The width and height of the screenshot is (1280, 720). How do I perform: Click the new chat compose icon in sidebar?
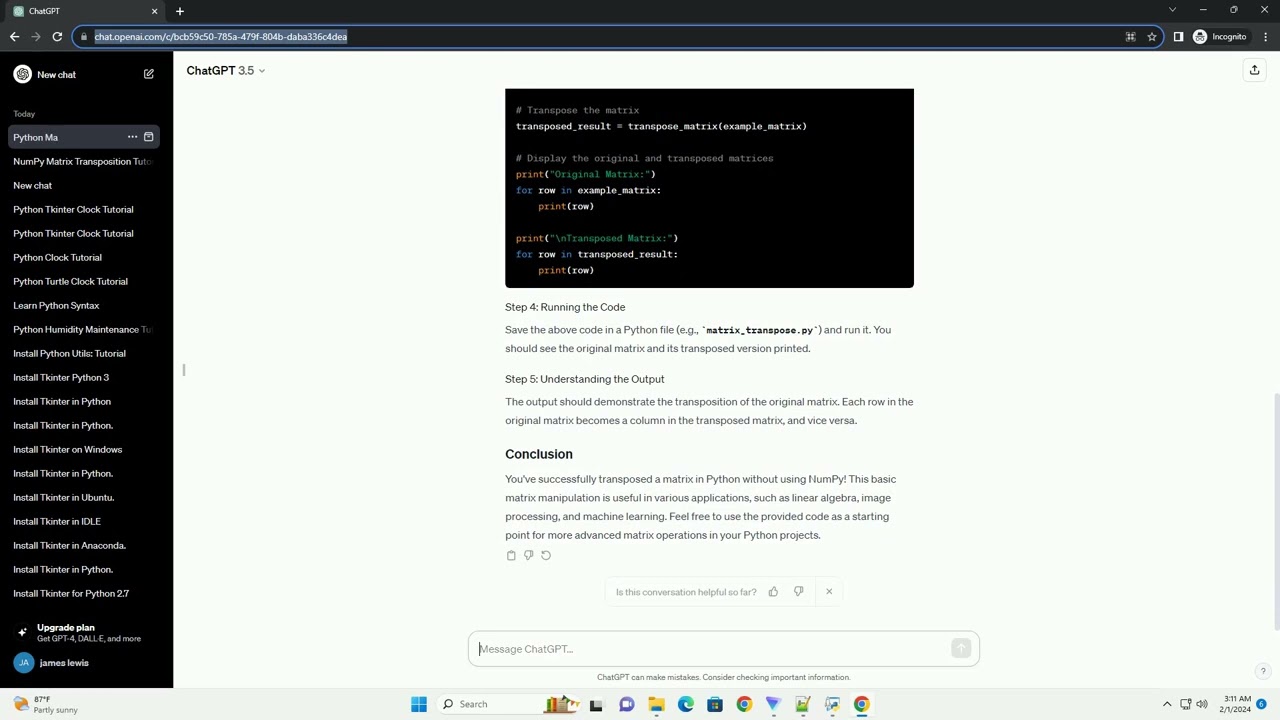click(149, 74)
